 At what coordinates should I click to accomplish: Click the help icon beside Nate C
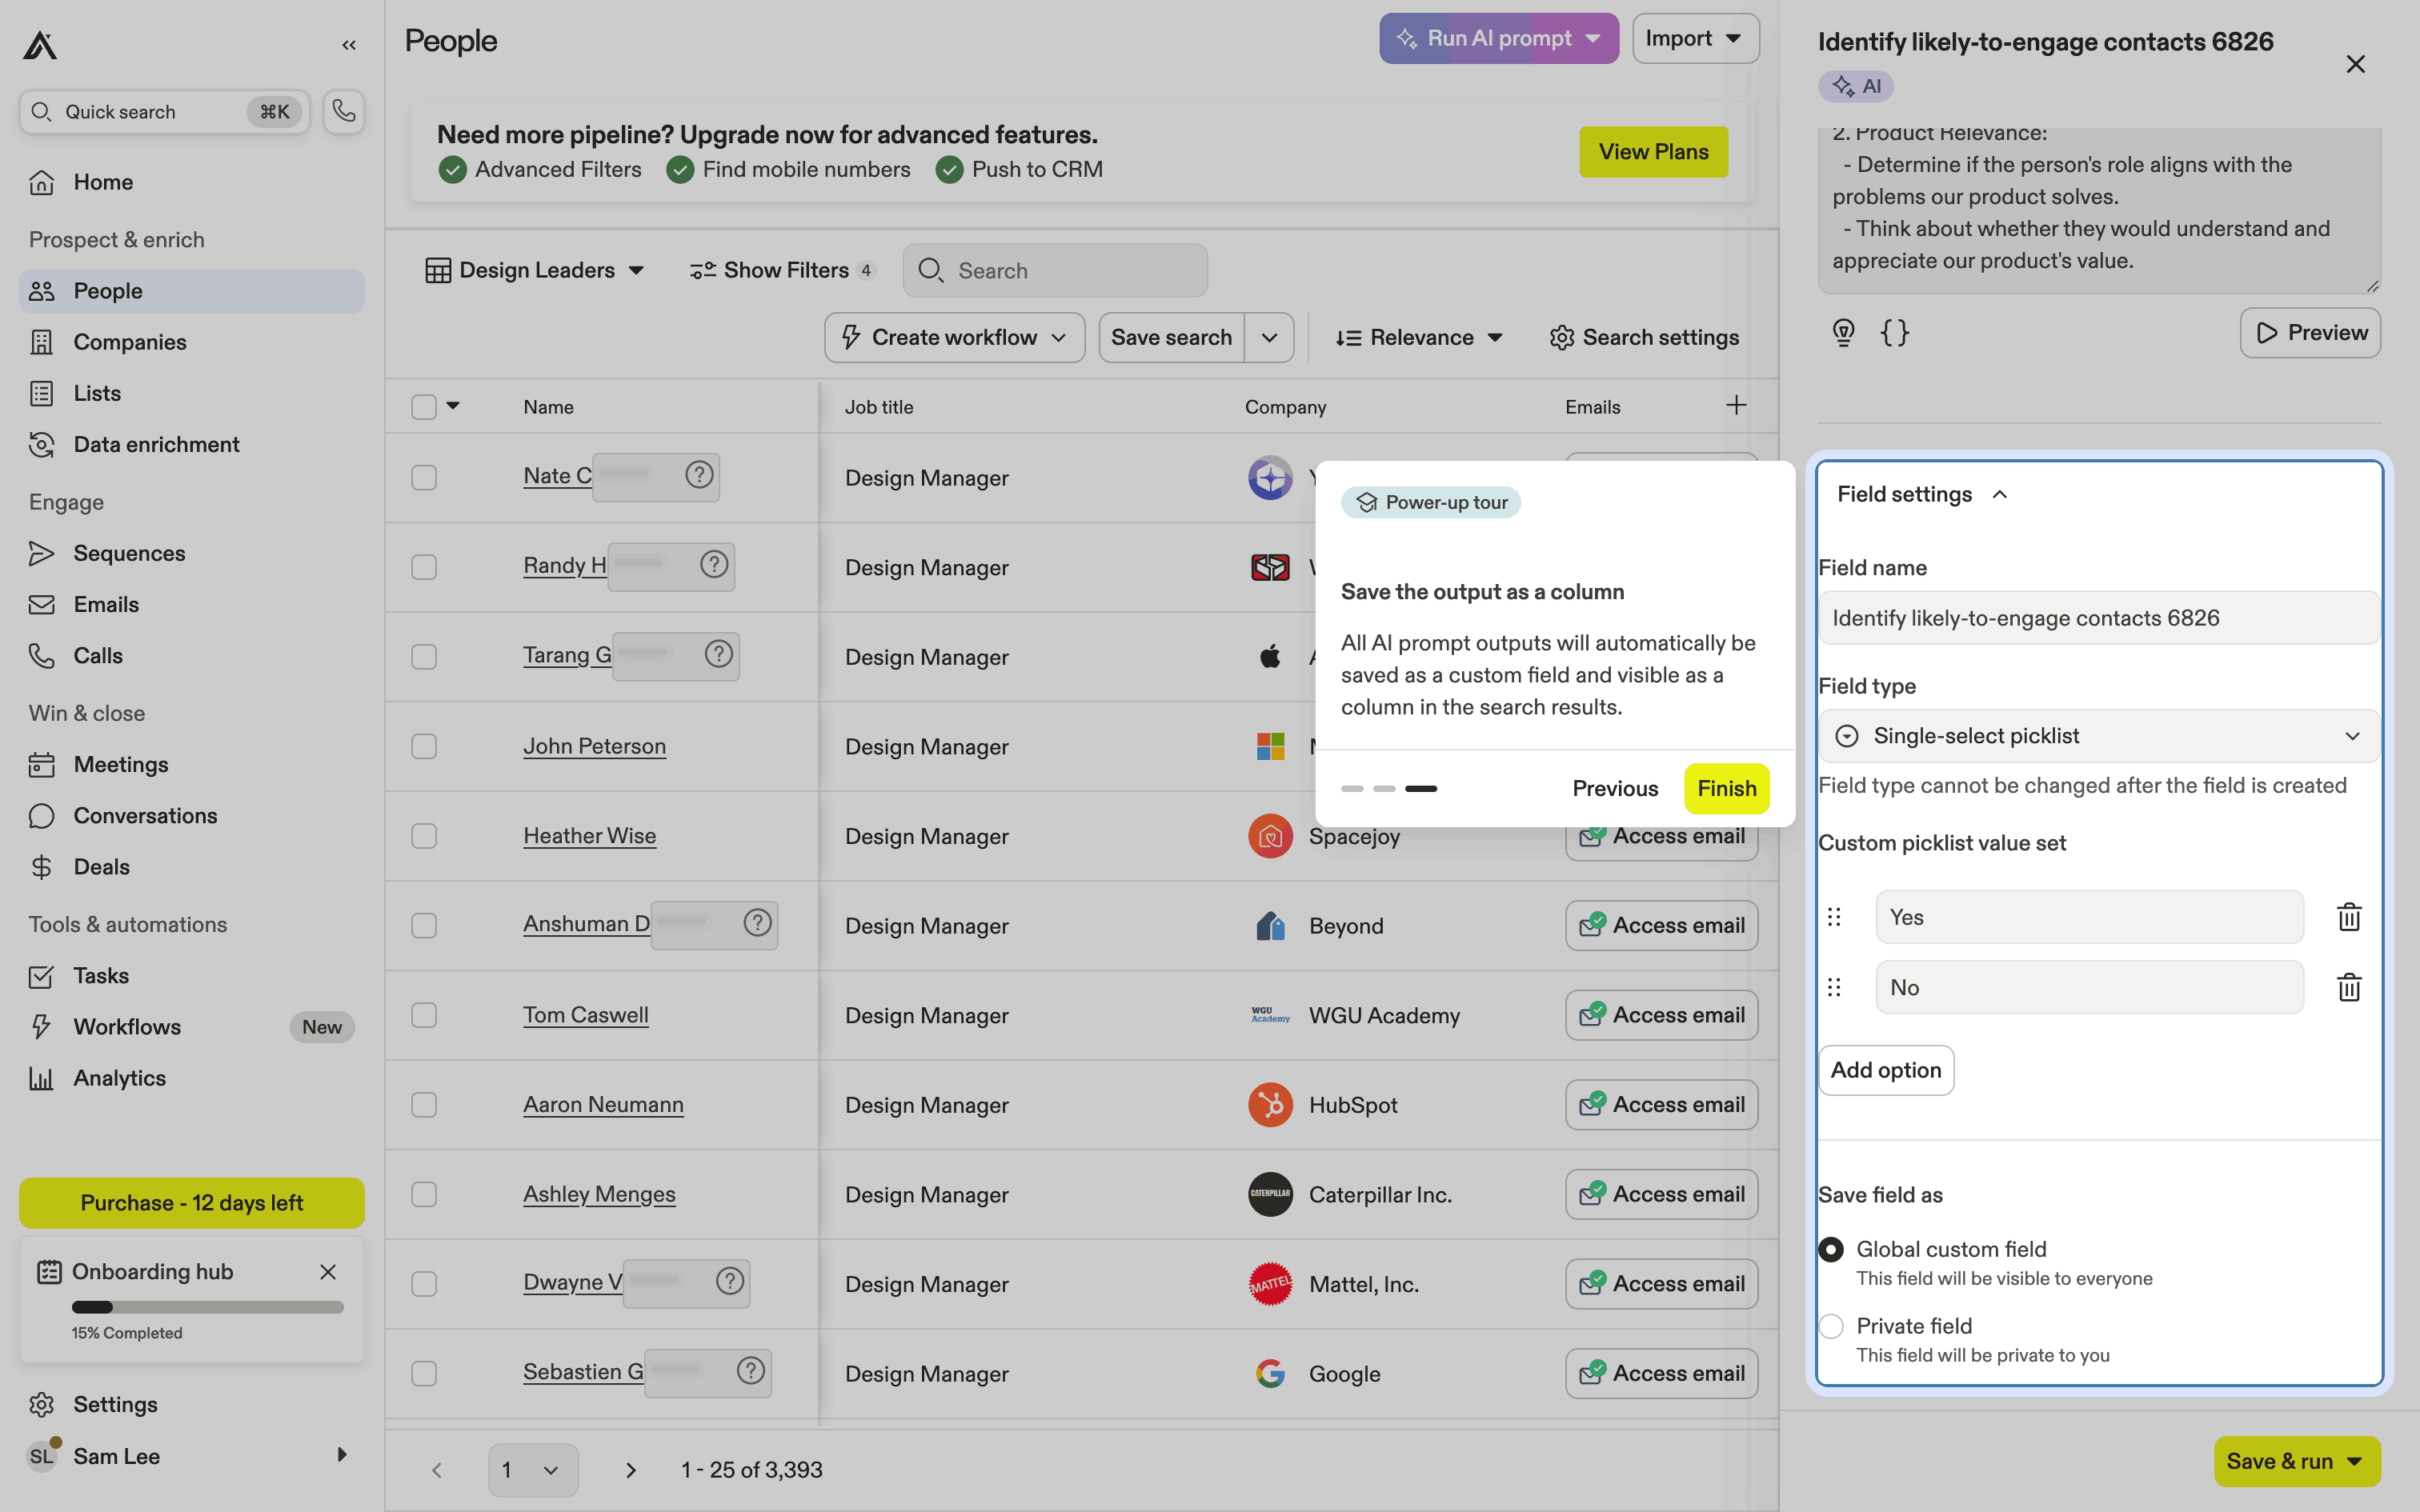(699, 475)
